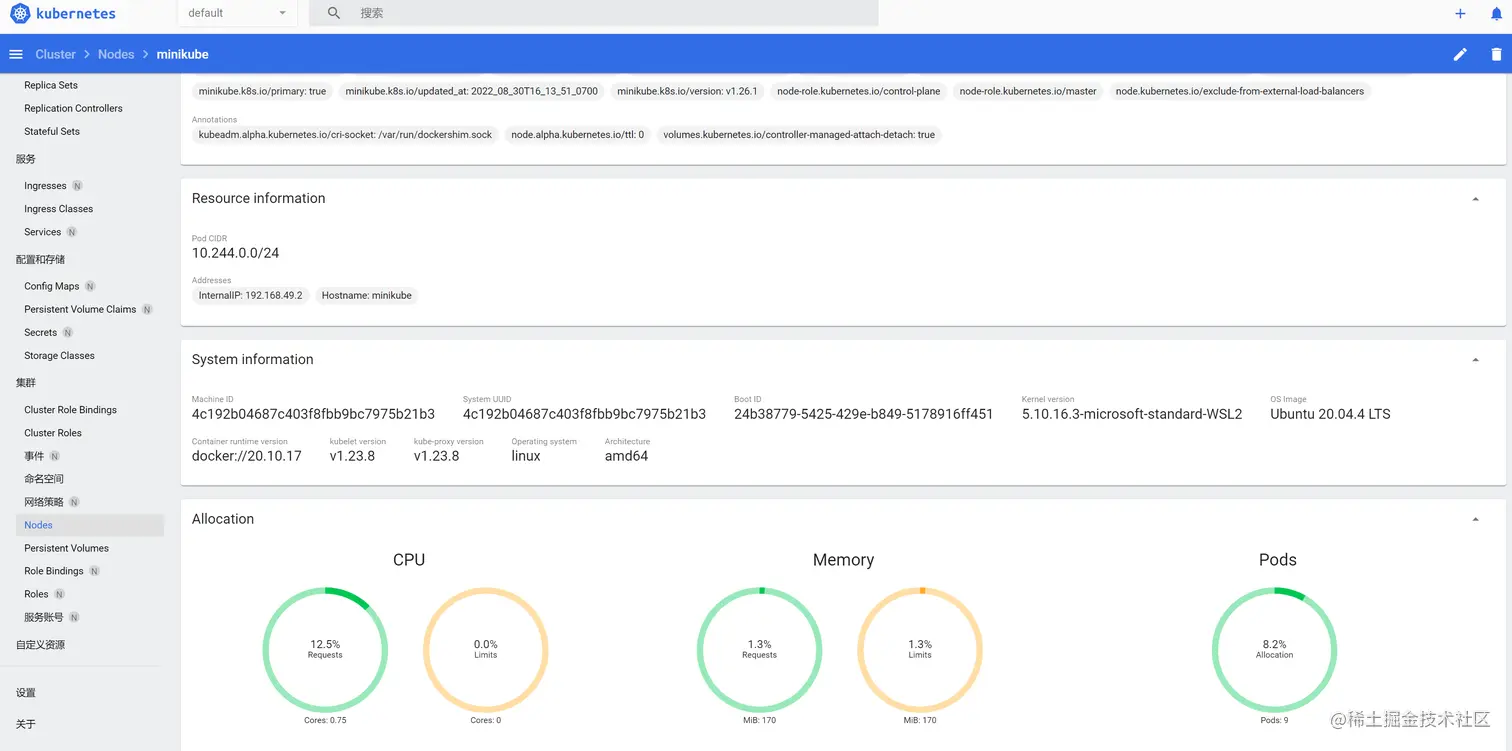Click the Pods Allocation 8.2% gauge
This screenshot has width=1512, height=751.
point(1274,649)
